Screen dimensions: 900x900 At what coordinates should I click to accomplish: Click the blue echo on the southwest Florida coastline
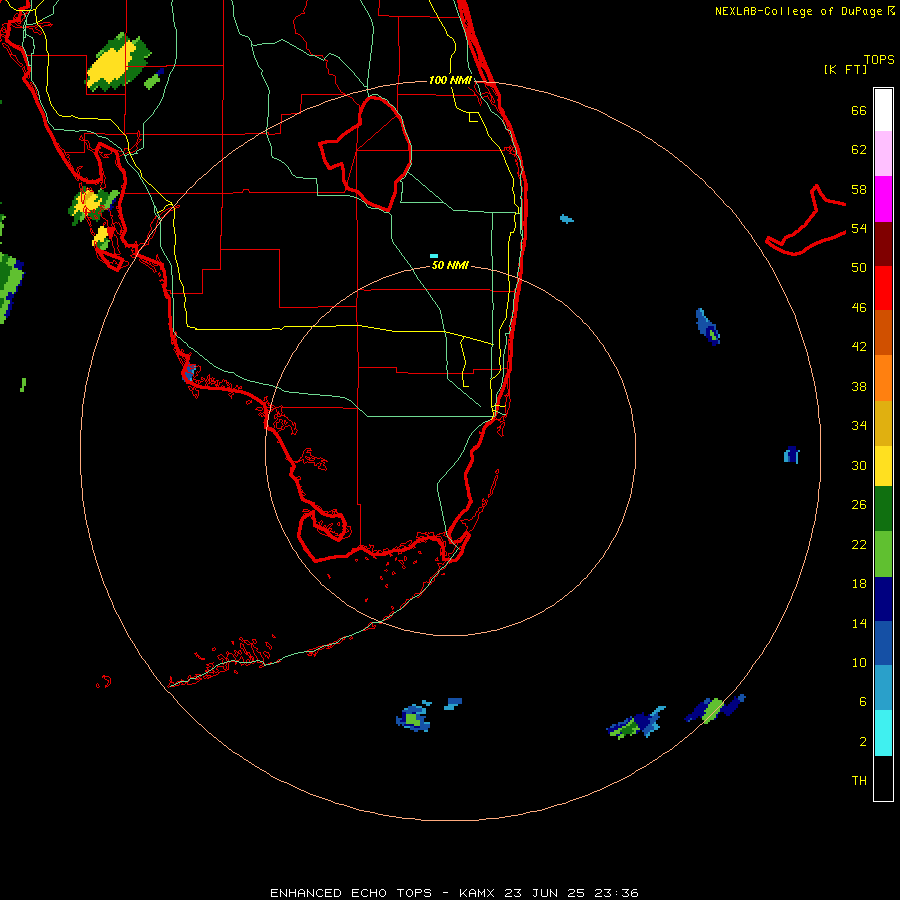pos(189,372)
